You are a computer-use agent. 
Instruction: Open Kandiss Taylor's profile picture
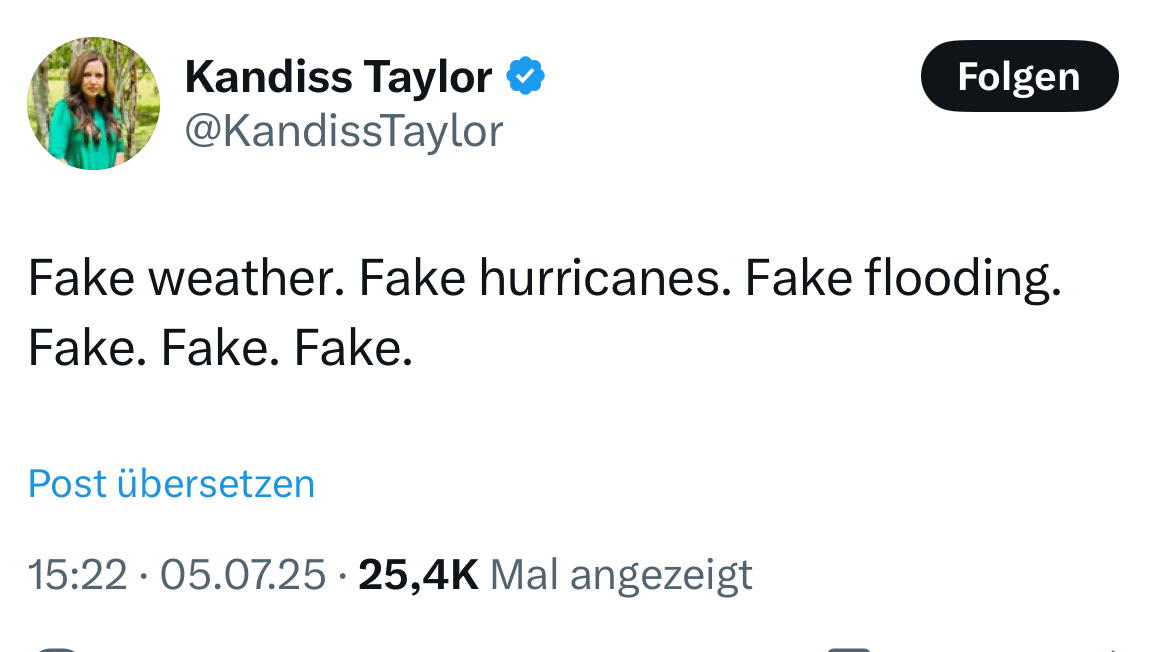pyautogui.click(x=93, y=104)
